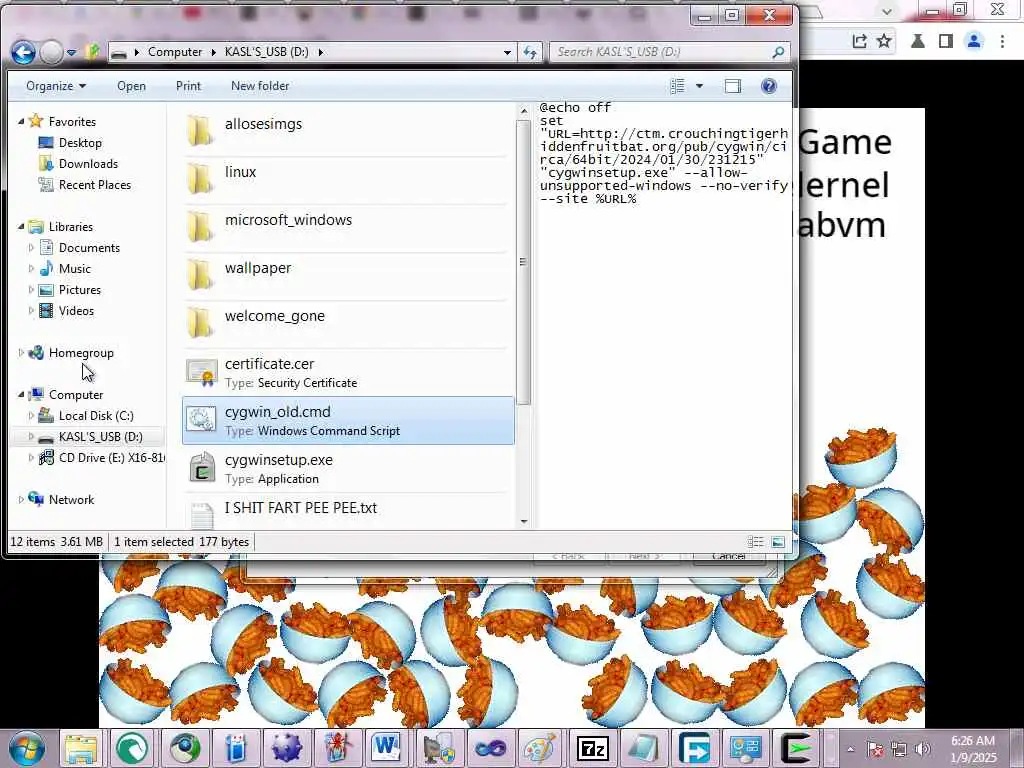Click the file list scrollbar thumb
Screen dimensions: 1024x768
pyautogui.click(x=523, y=262)
